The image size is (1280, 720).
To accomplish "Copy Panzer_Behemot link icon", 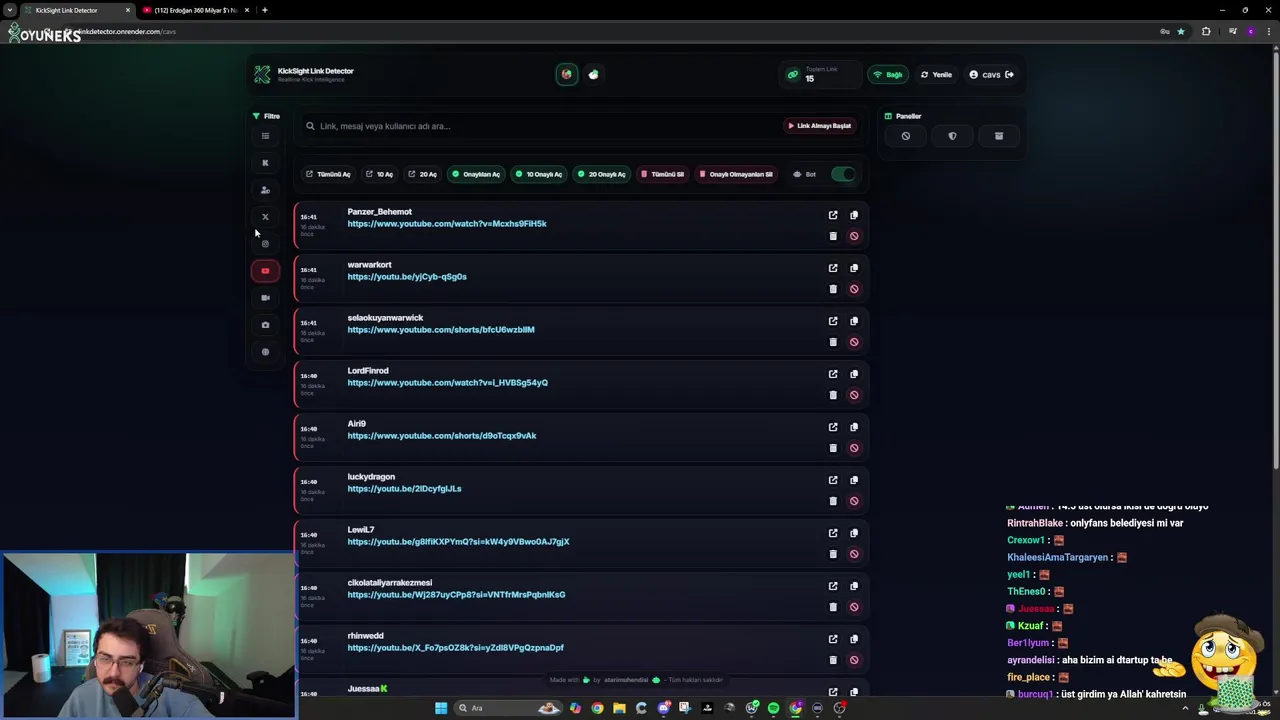I will point(854,215).
